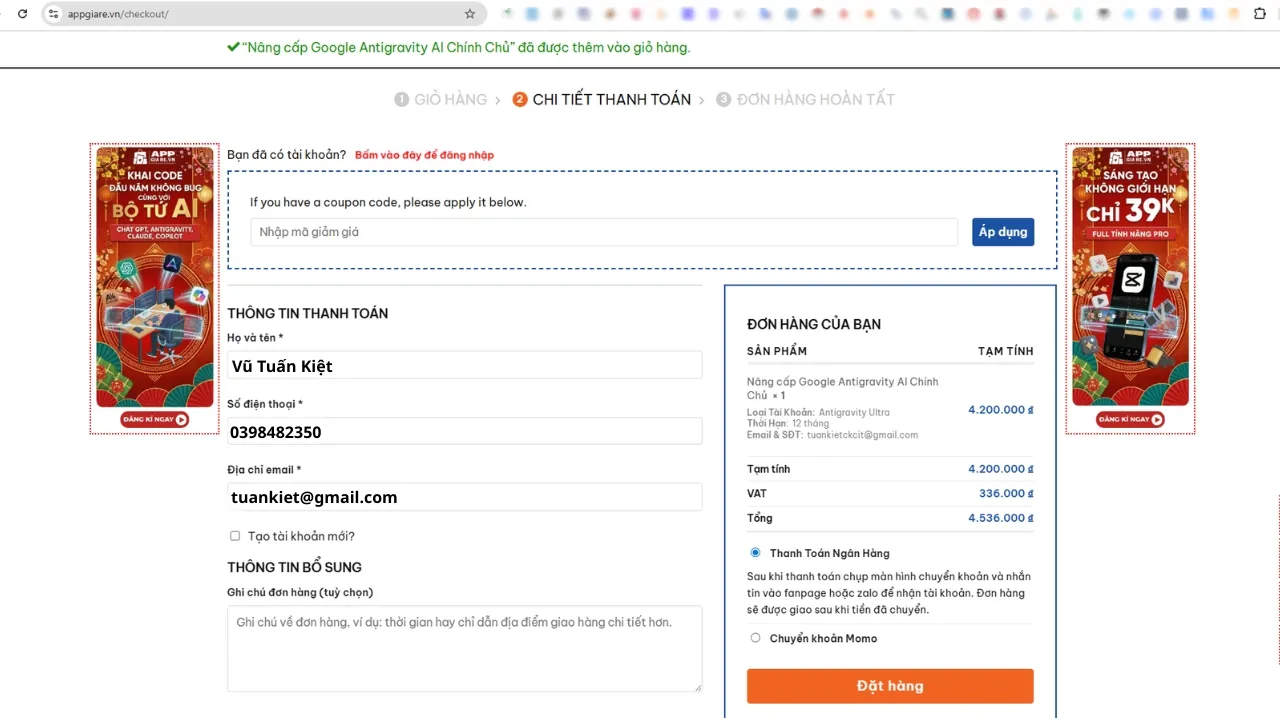This screenshot has width=1280, height=720.
Task: Click the orange Đặt hàng button
Action: click(889, 686)
